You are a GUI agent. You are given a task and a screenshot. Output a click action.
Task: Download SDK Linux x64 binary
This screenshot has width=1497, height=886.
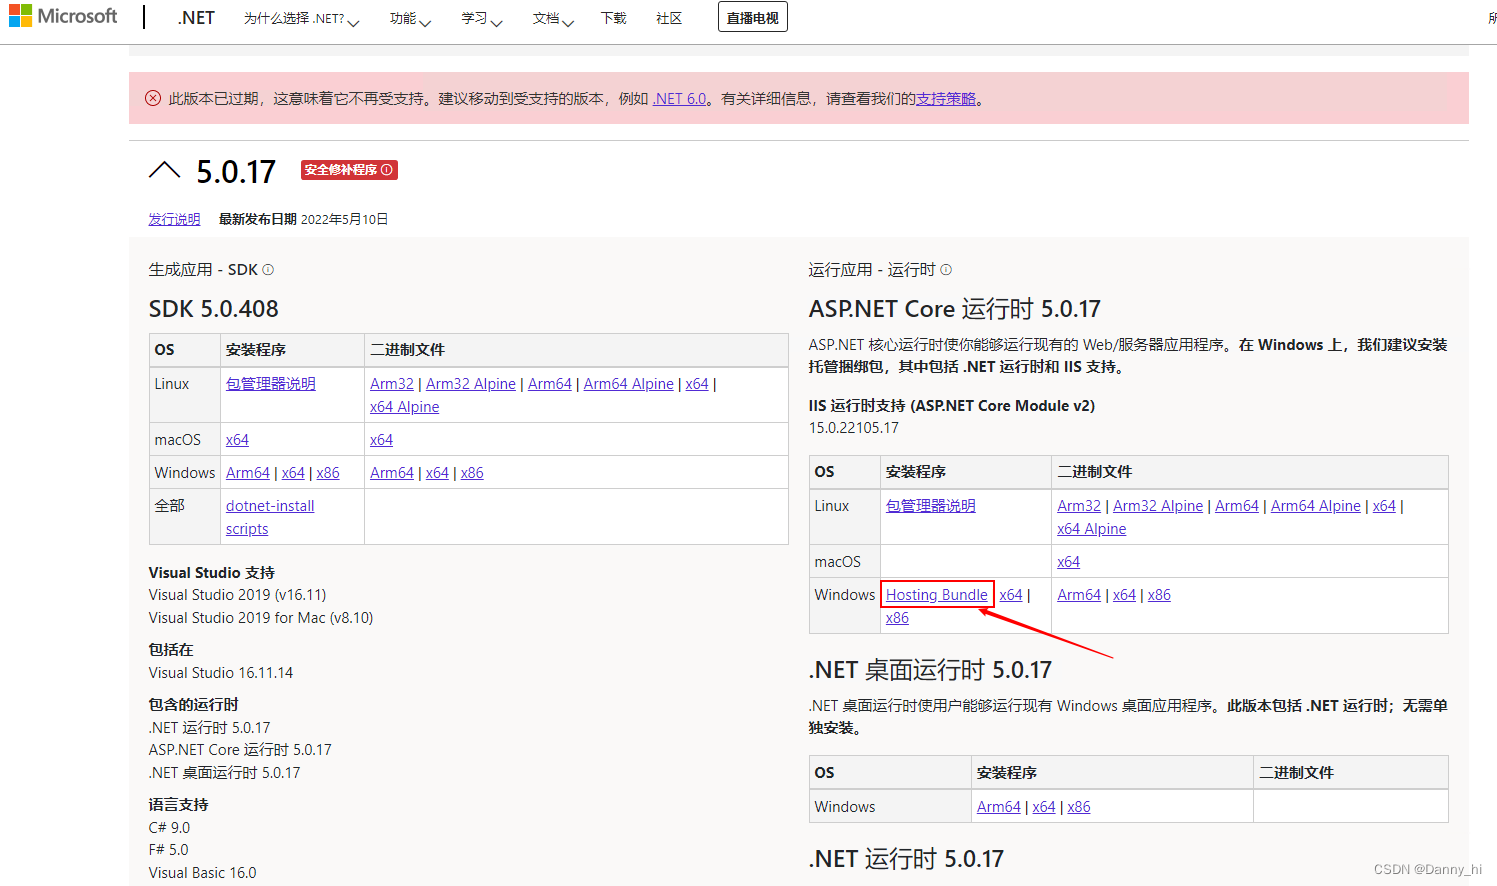click(697, 384)
